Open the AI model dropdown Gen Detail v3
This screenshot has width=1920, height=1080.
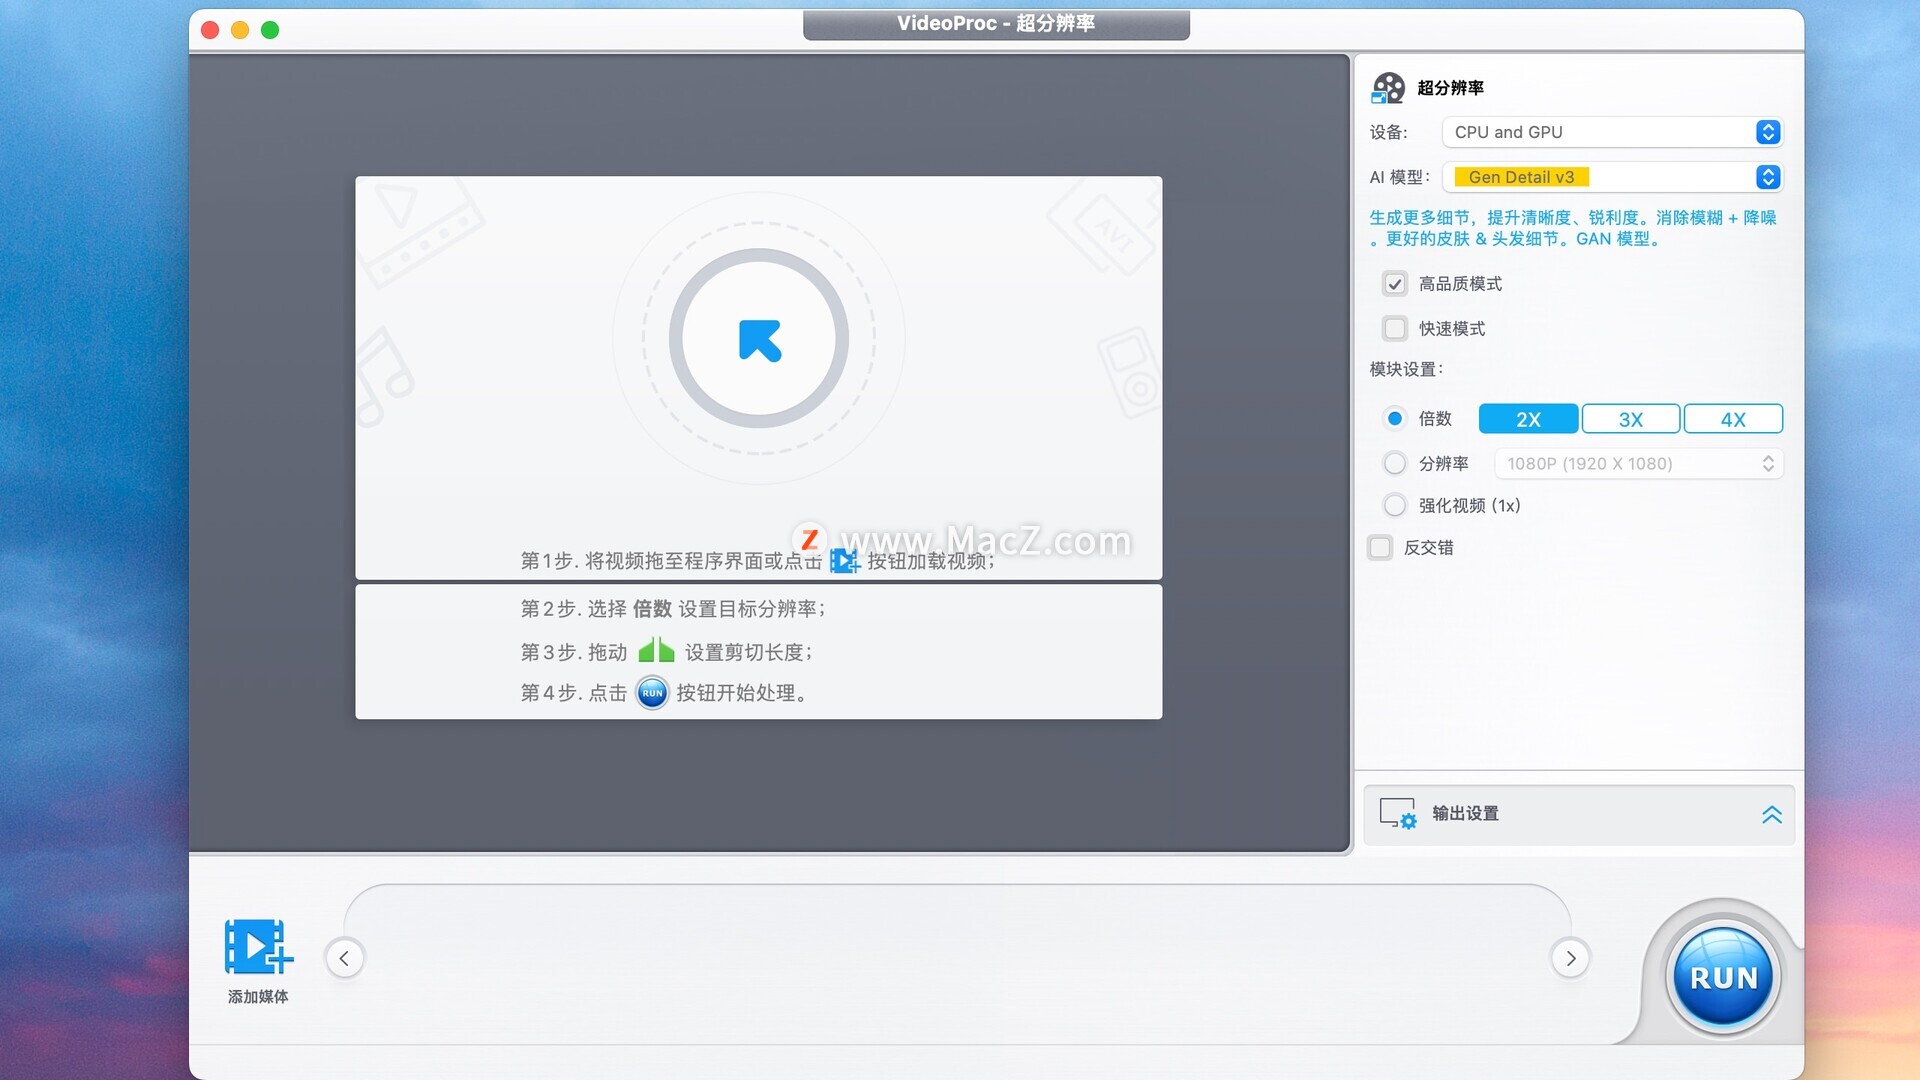1612,177
